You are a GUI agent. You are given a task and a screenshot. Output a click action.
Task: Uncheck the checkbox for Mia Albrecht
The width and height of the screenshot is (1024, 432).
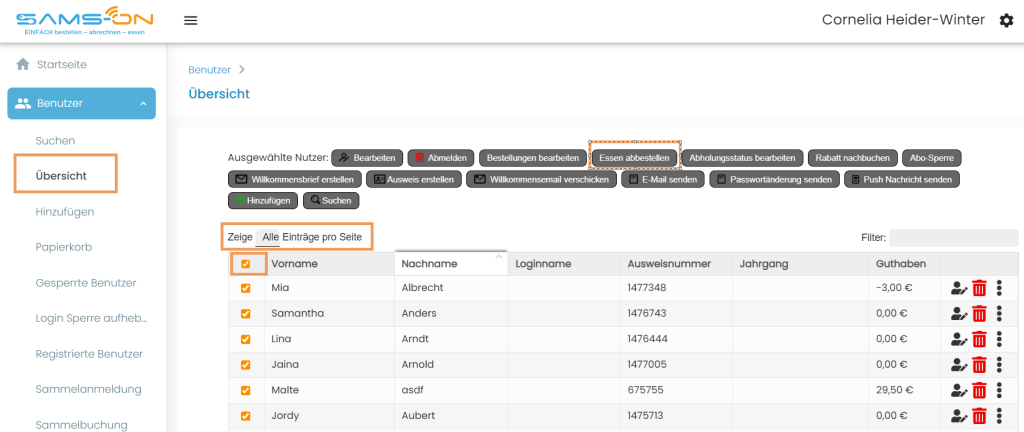pyautogui.click(x=246, y=288)
